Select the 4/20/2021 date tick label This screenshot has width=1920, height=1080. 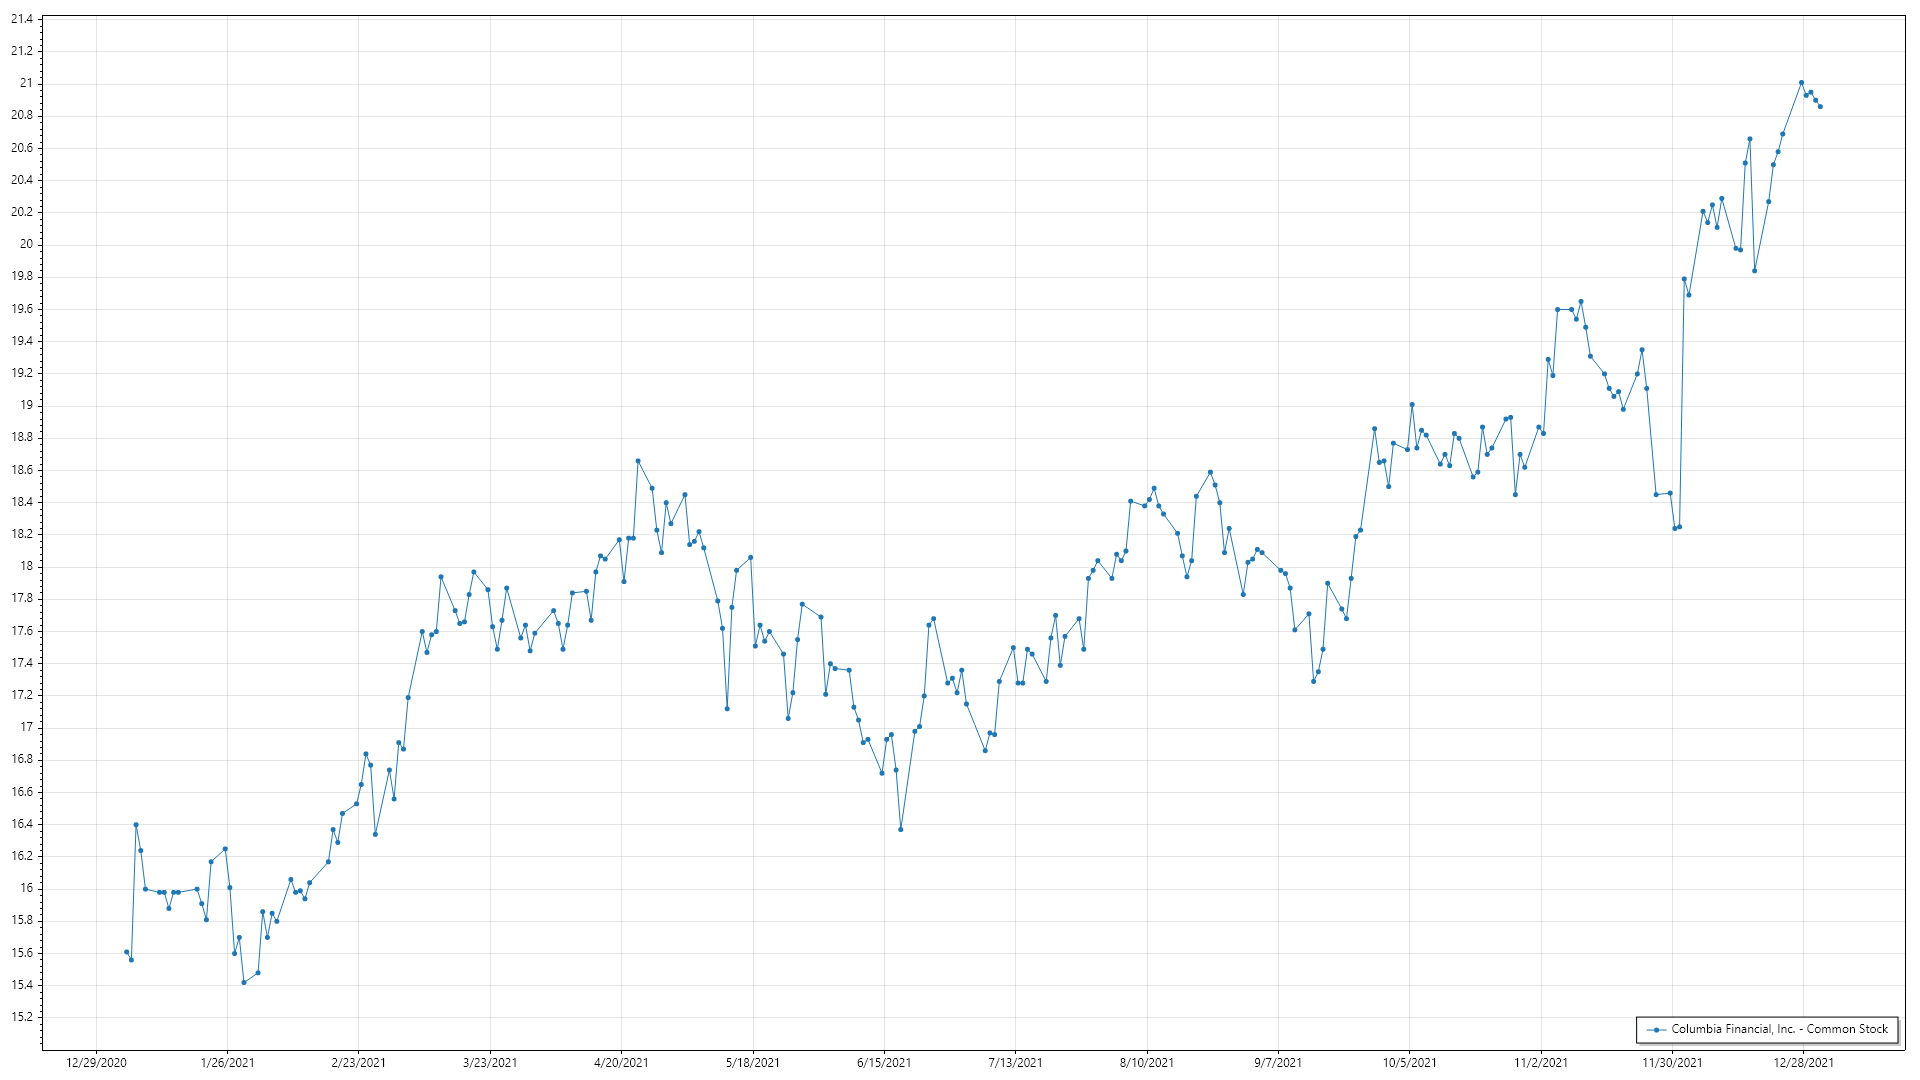[621, 1063]
